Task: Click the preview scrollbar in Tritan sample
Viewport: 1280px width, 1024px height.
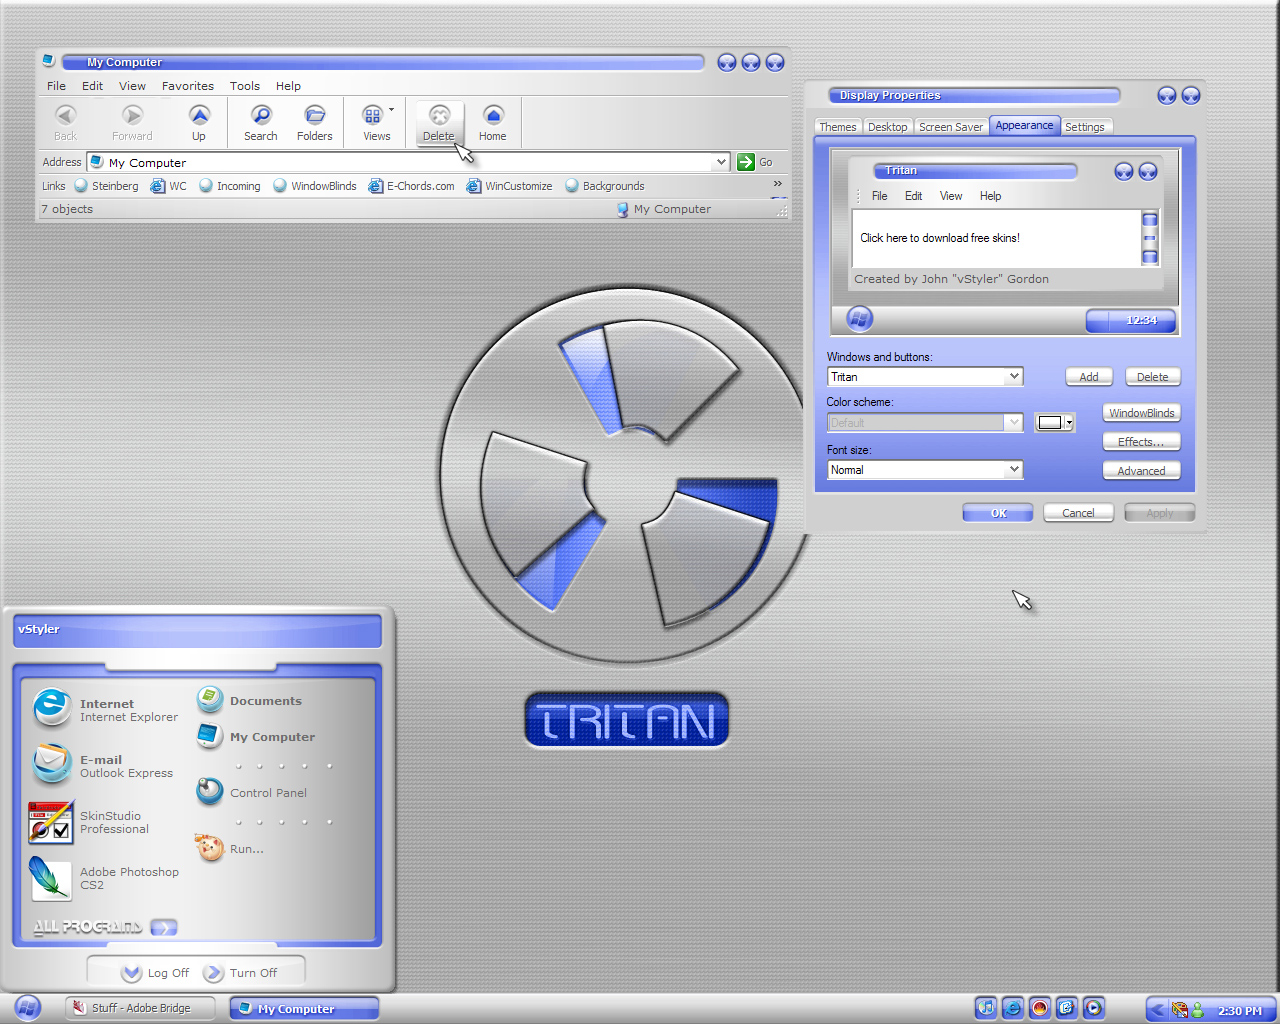Action: 1150,238
